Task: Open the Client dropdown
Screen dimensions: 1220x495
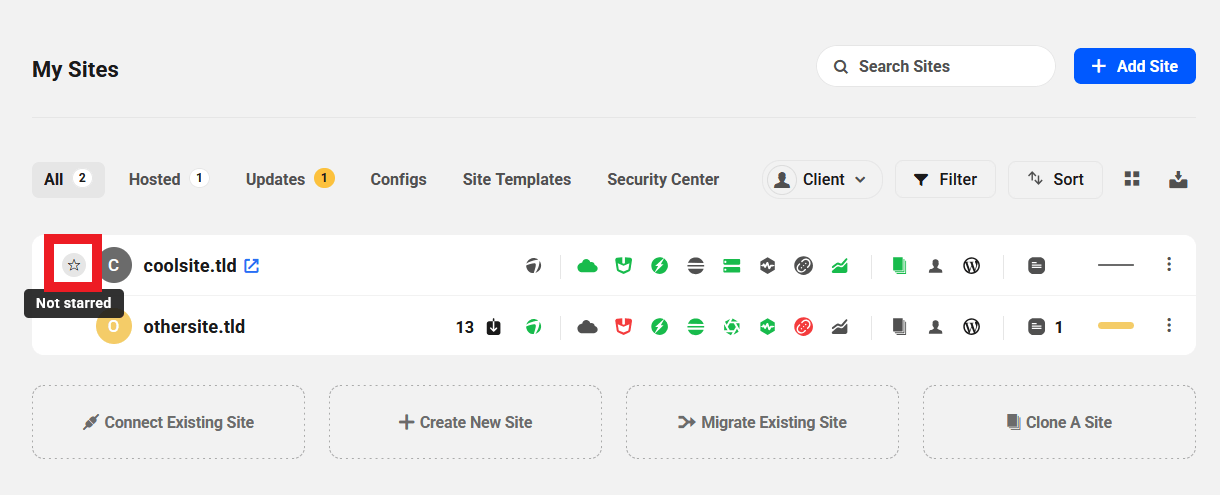Action: (823, 180)
